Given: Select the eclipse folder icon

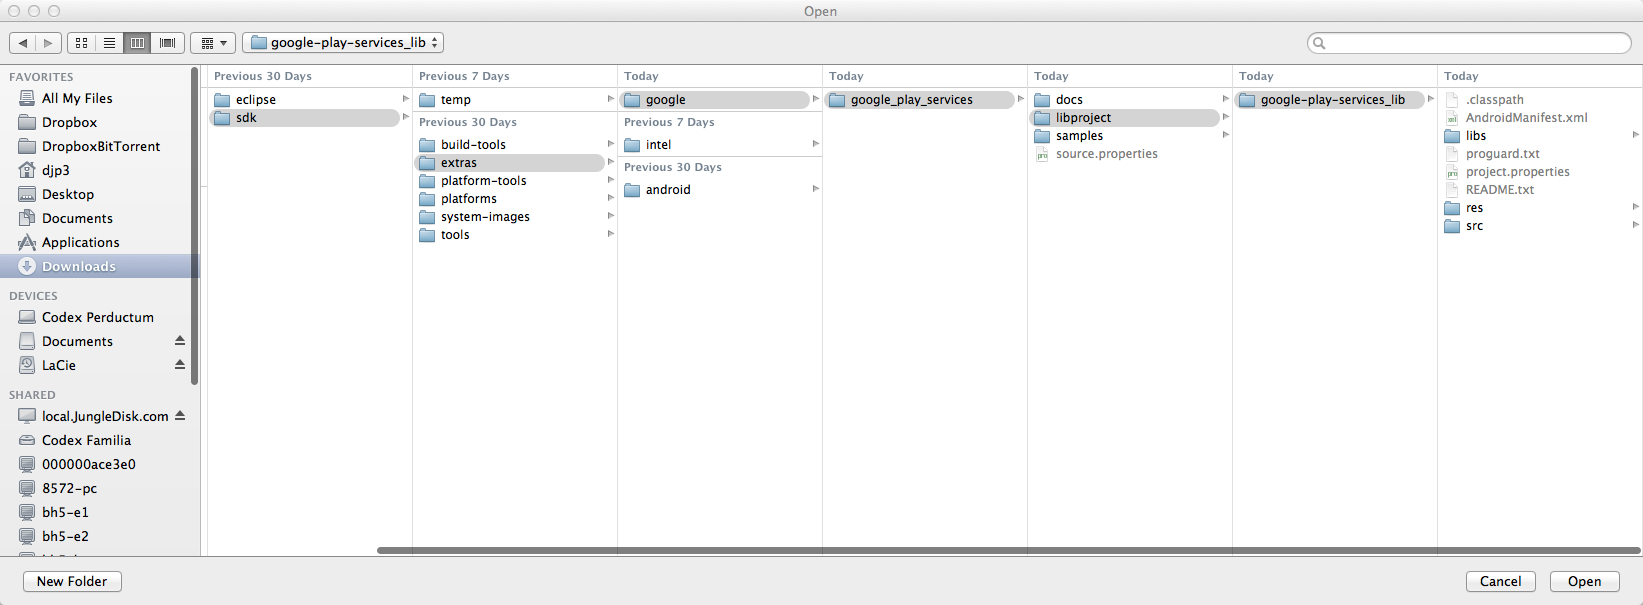Looking at the screenshot, I should click(x=222, y=100).
